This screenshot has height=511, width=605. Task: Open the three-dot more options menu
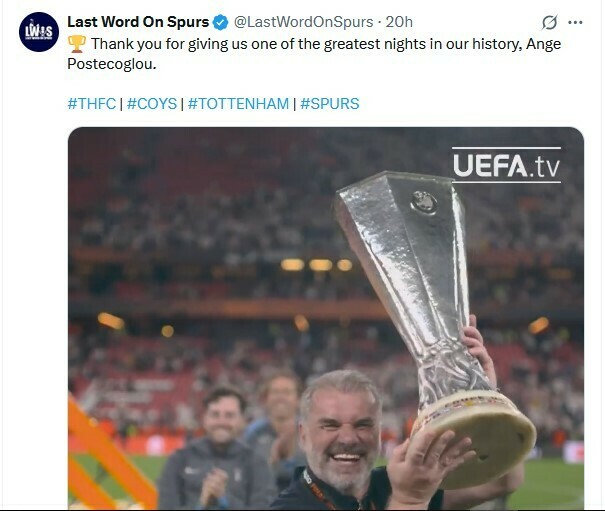pyautogui.click(x=575, y=22)
